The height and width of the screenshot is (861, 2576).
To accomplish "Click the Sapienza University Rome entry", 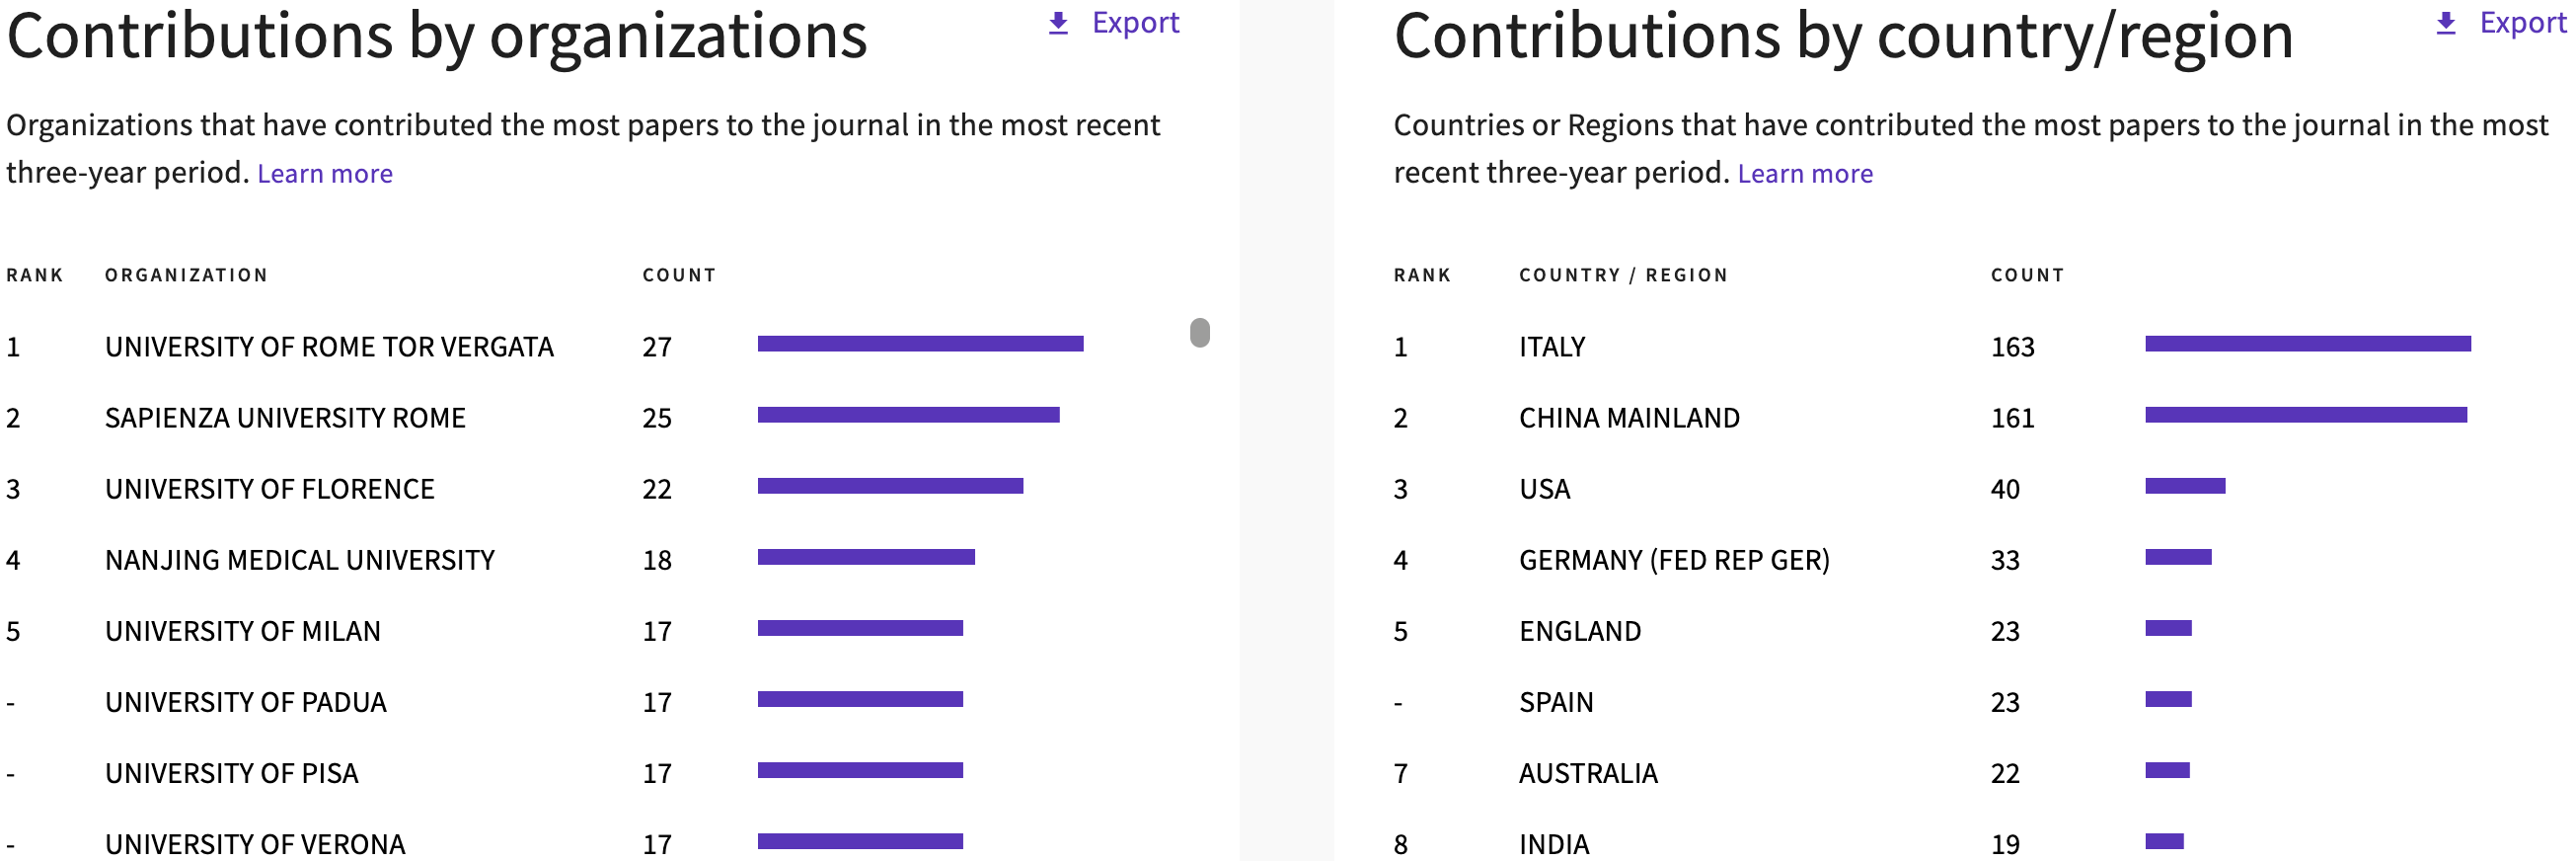I will pyautogui.click(x=285, y=418).
